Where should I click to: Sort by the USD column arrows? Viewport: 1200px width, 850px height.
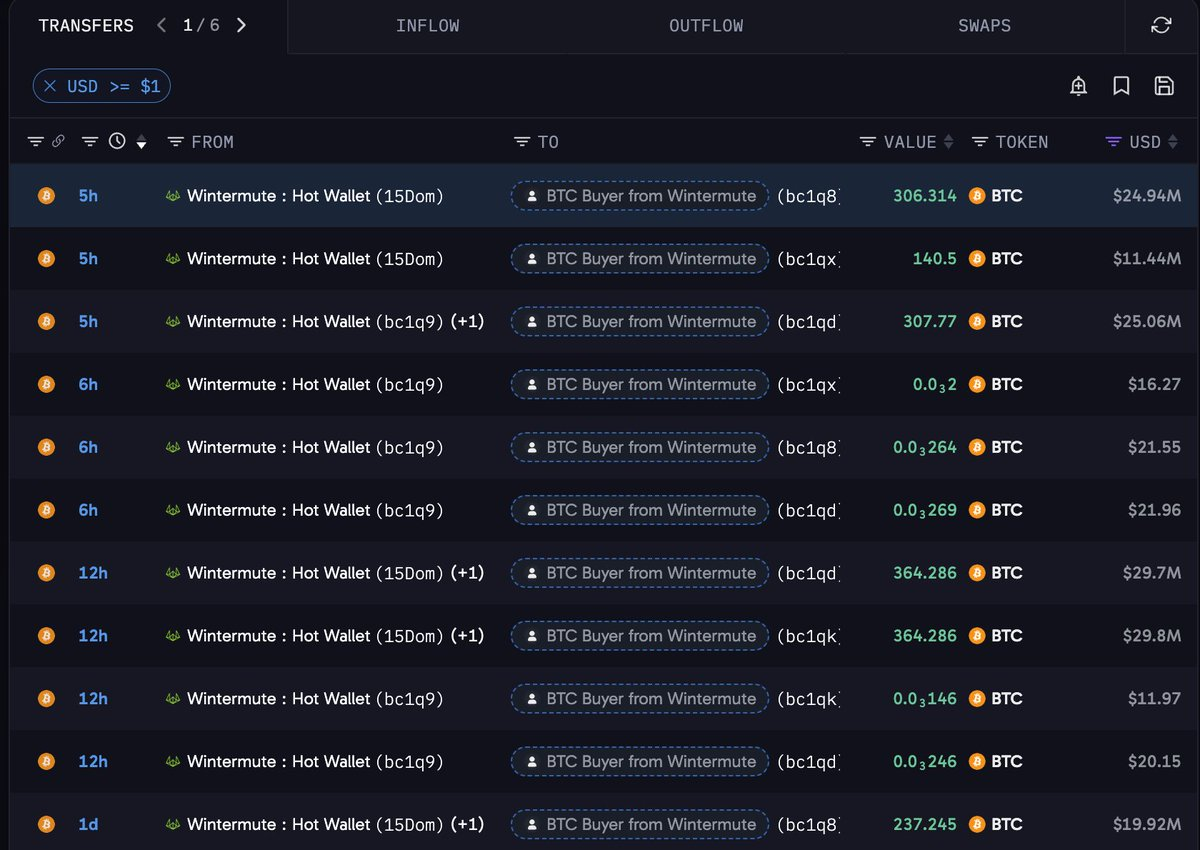pos(1173,142)
